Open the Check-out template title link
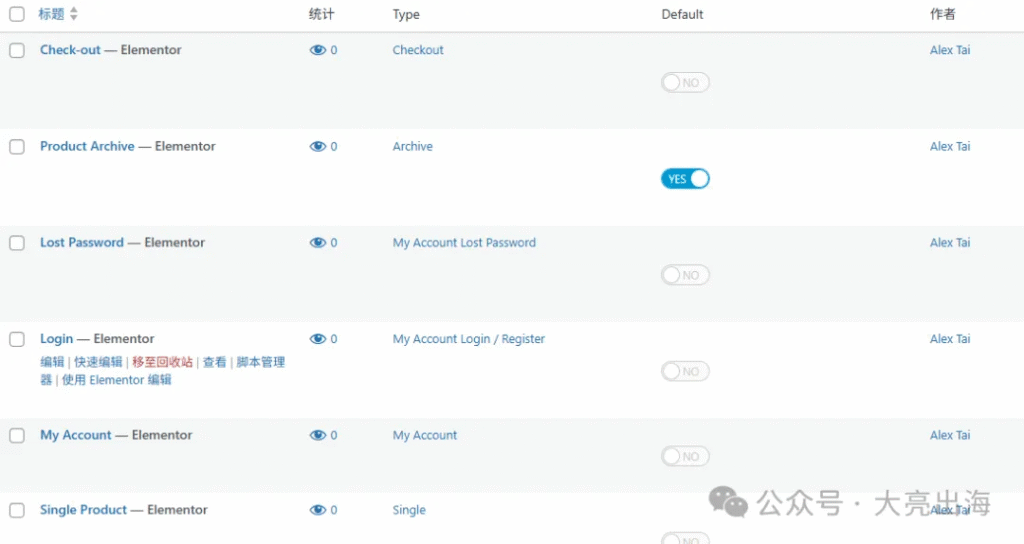The height and width of the screenshot is (544, 1024). click(x=70, y=50)
